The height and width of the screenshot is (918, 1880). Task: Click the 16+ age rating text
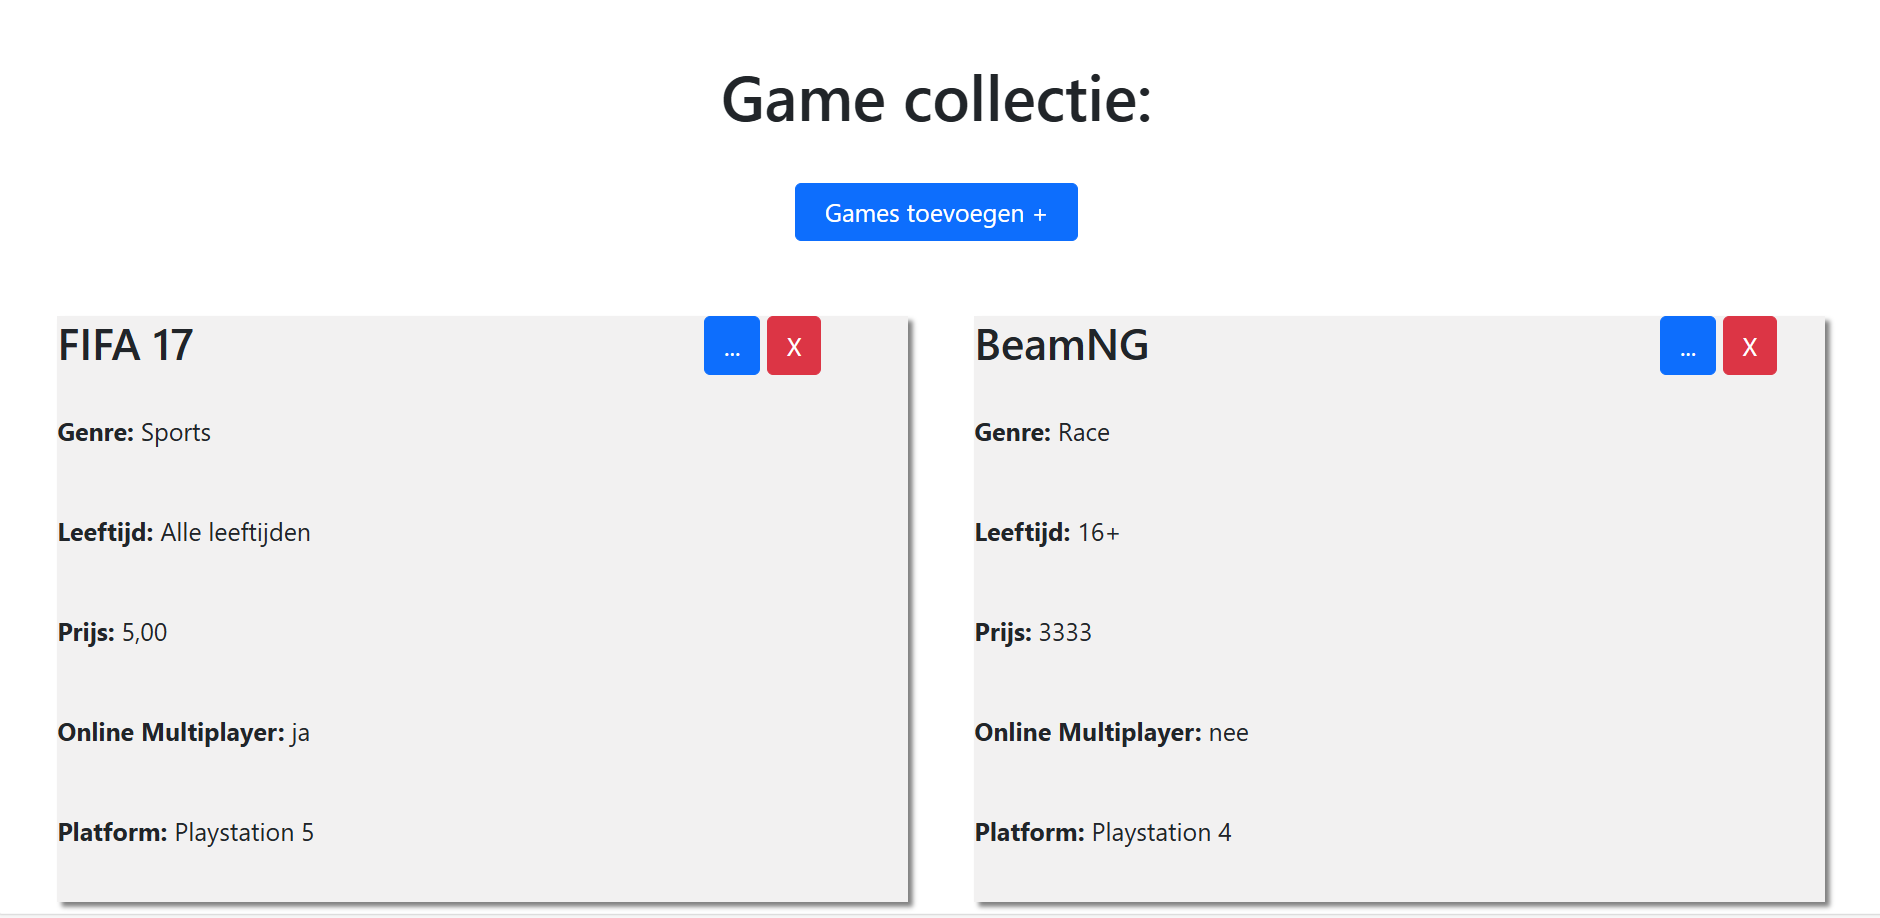(x=1099, y=533)
